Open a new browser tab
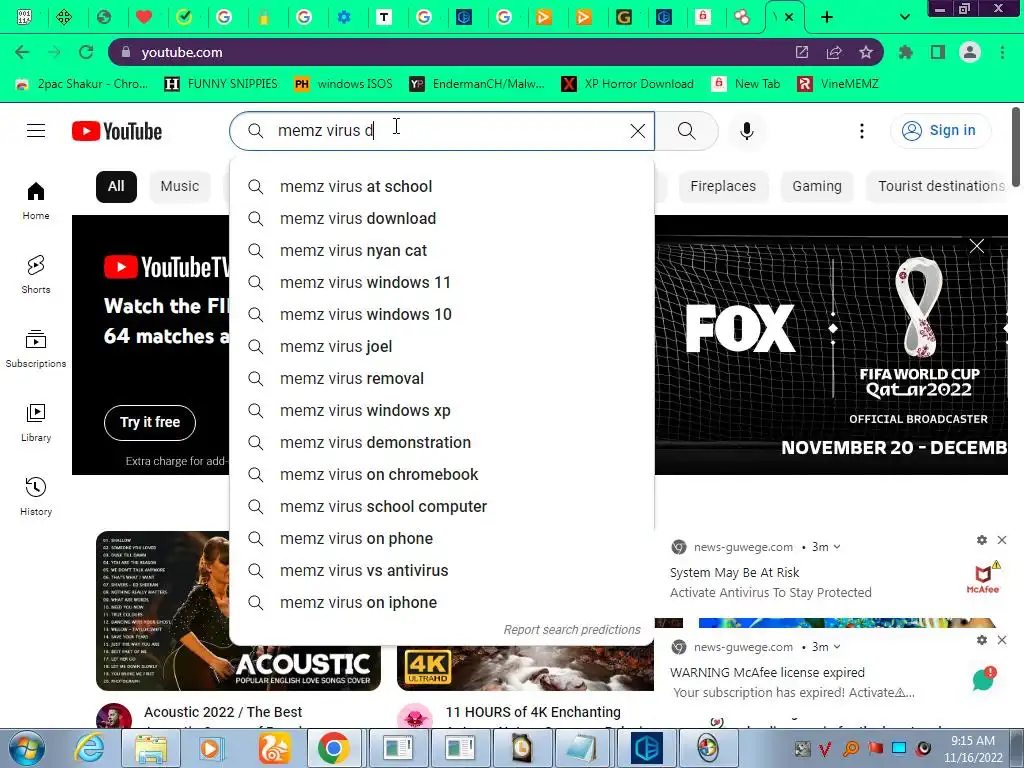This screenshot has height=768, width=1024. pos(827,17)
